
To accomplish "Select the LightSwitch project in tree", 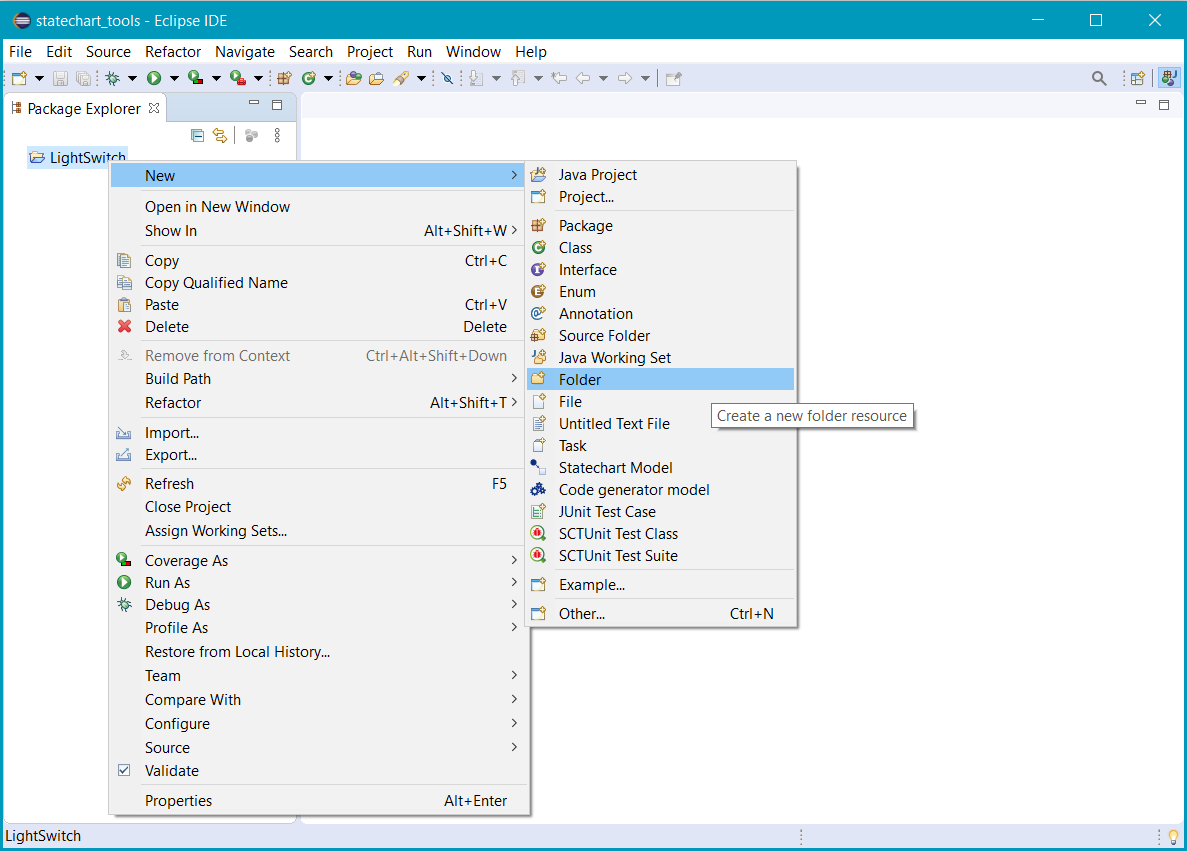I will pos(78,157).
